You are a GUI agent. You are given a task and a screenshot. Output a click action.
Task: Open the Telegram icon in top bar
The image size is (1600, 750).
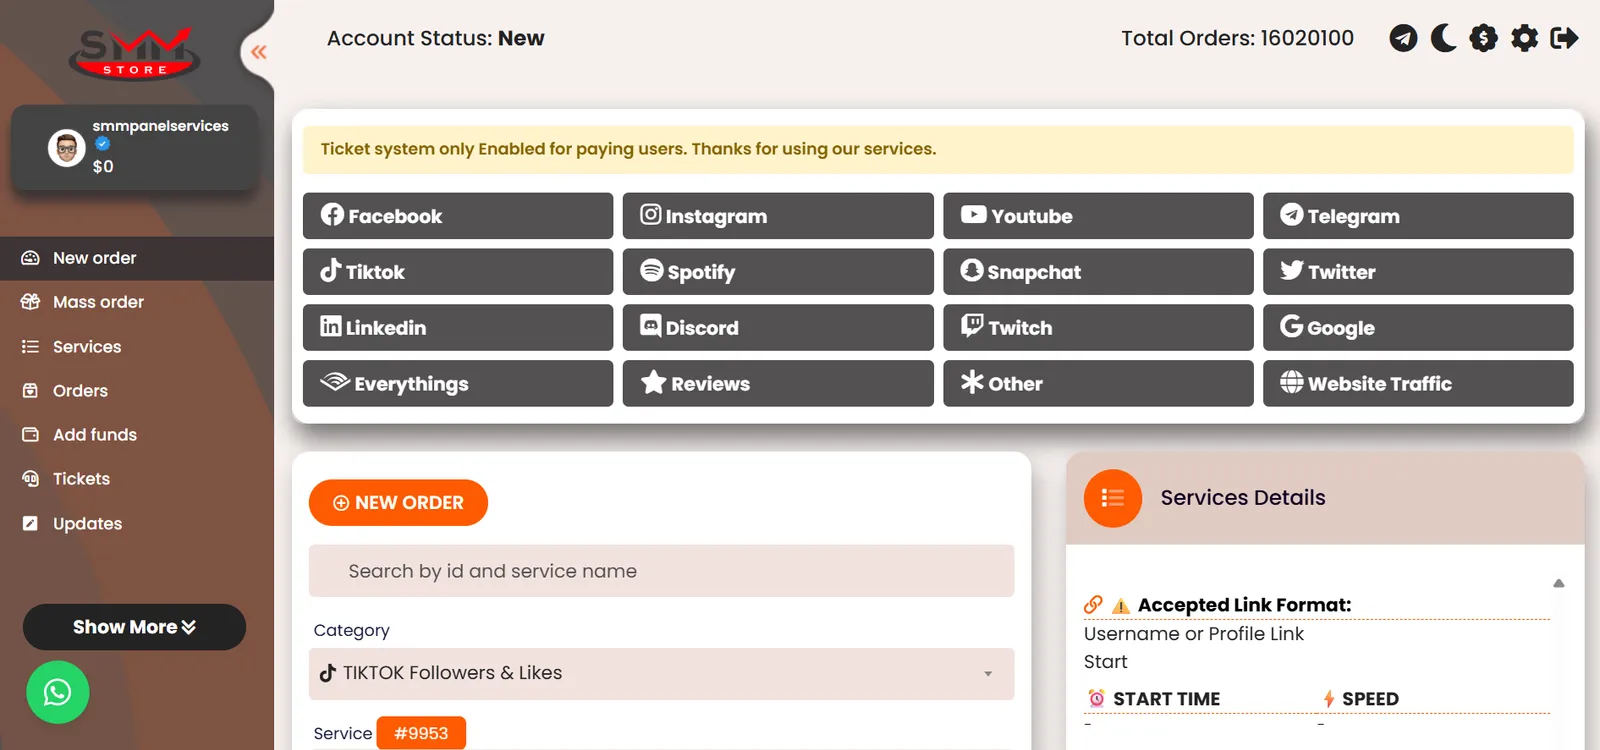[x=1403, y=38]
